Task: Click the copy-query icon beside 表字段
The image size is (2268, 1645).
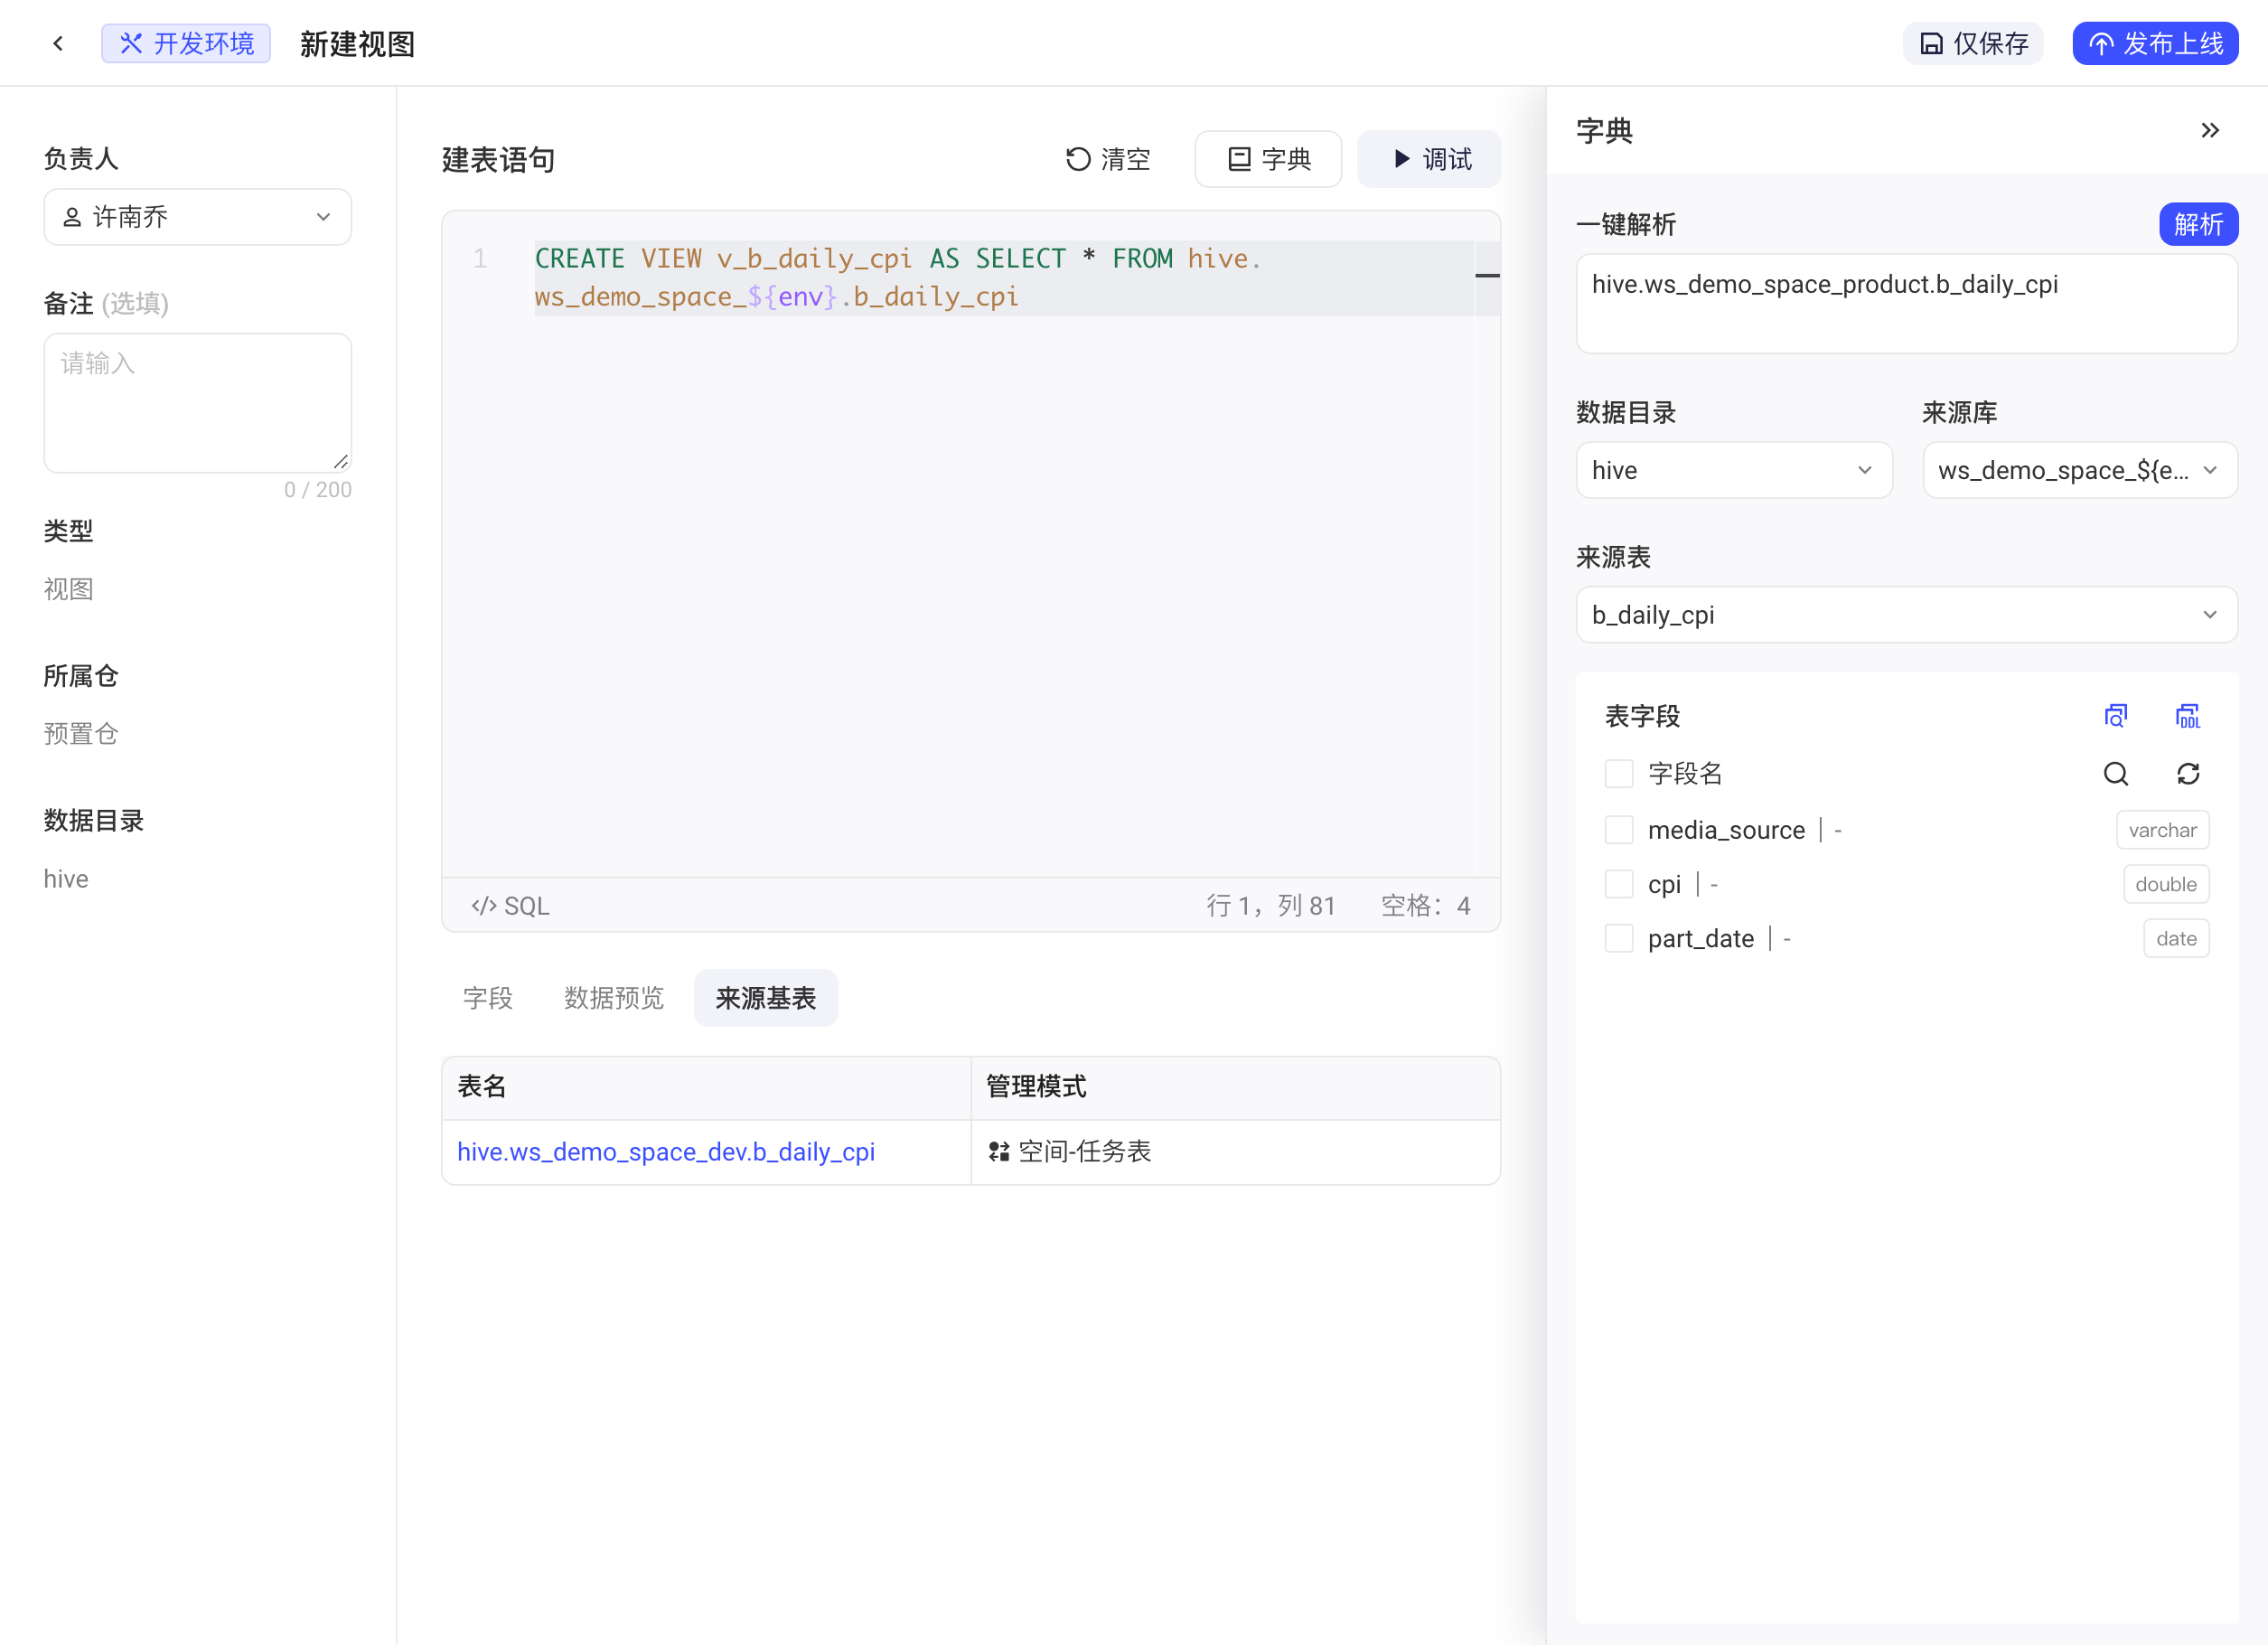Action: (x=2116, y=716)
